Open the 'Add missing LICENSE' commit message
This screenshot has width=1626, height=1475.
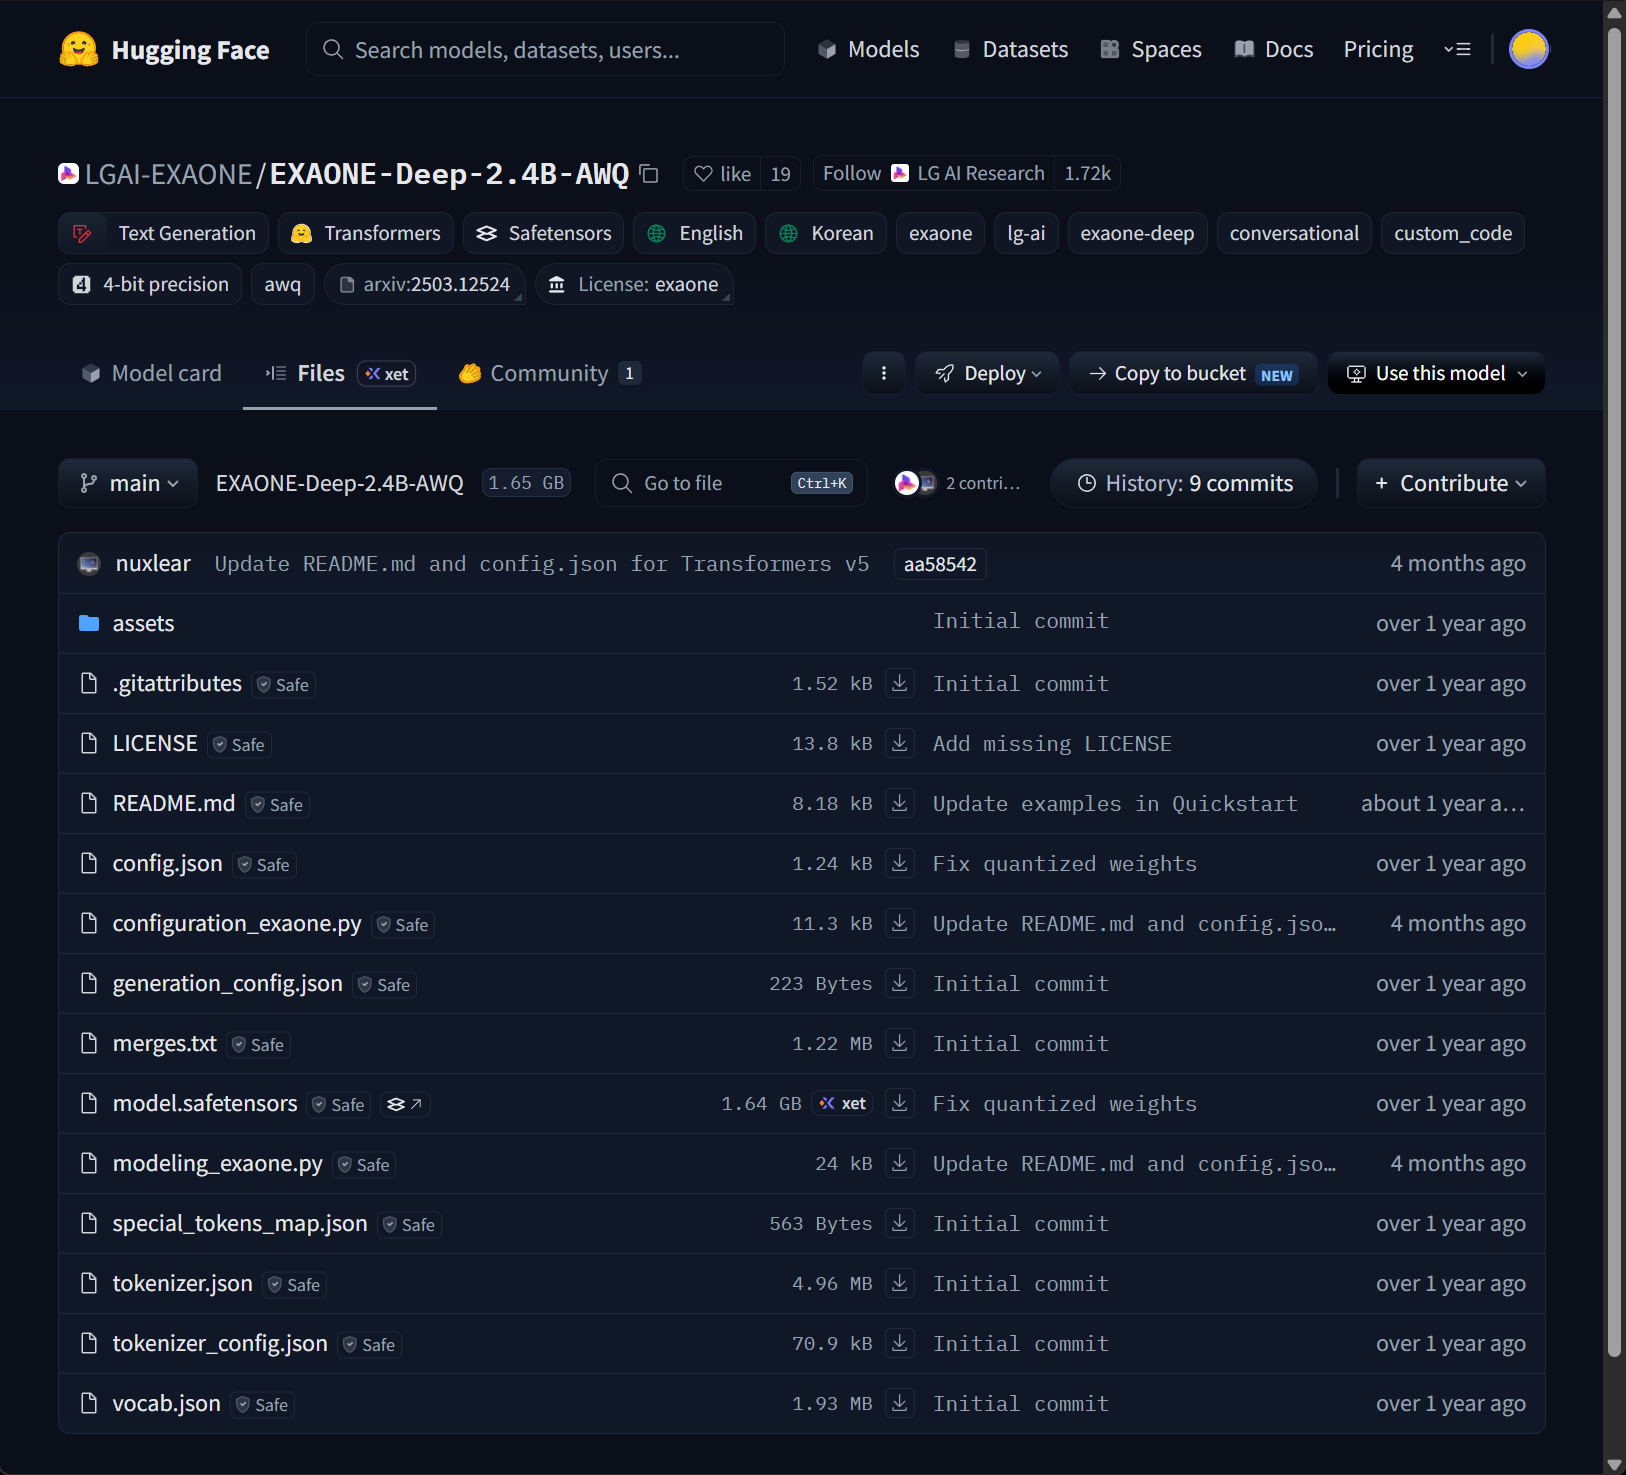coord(1052,743)
